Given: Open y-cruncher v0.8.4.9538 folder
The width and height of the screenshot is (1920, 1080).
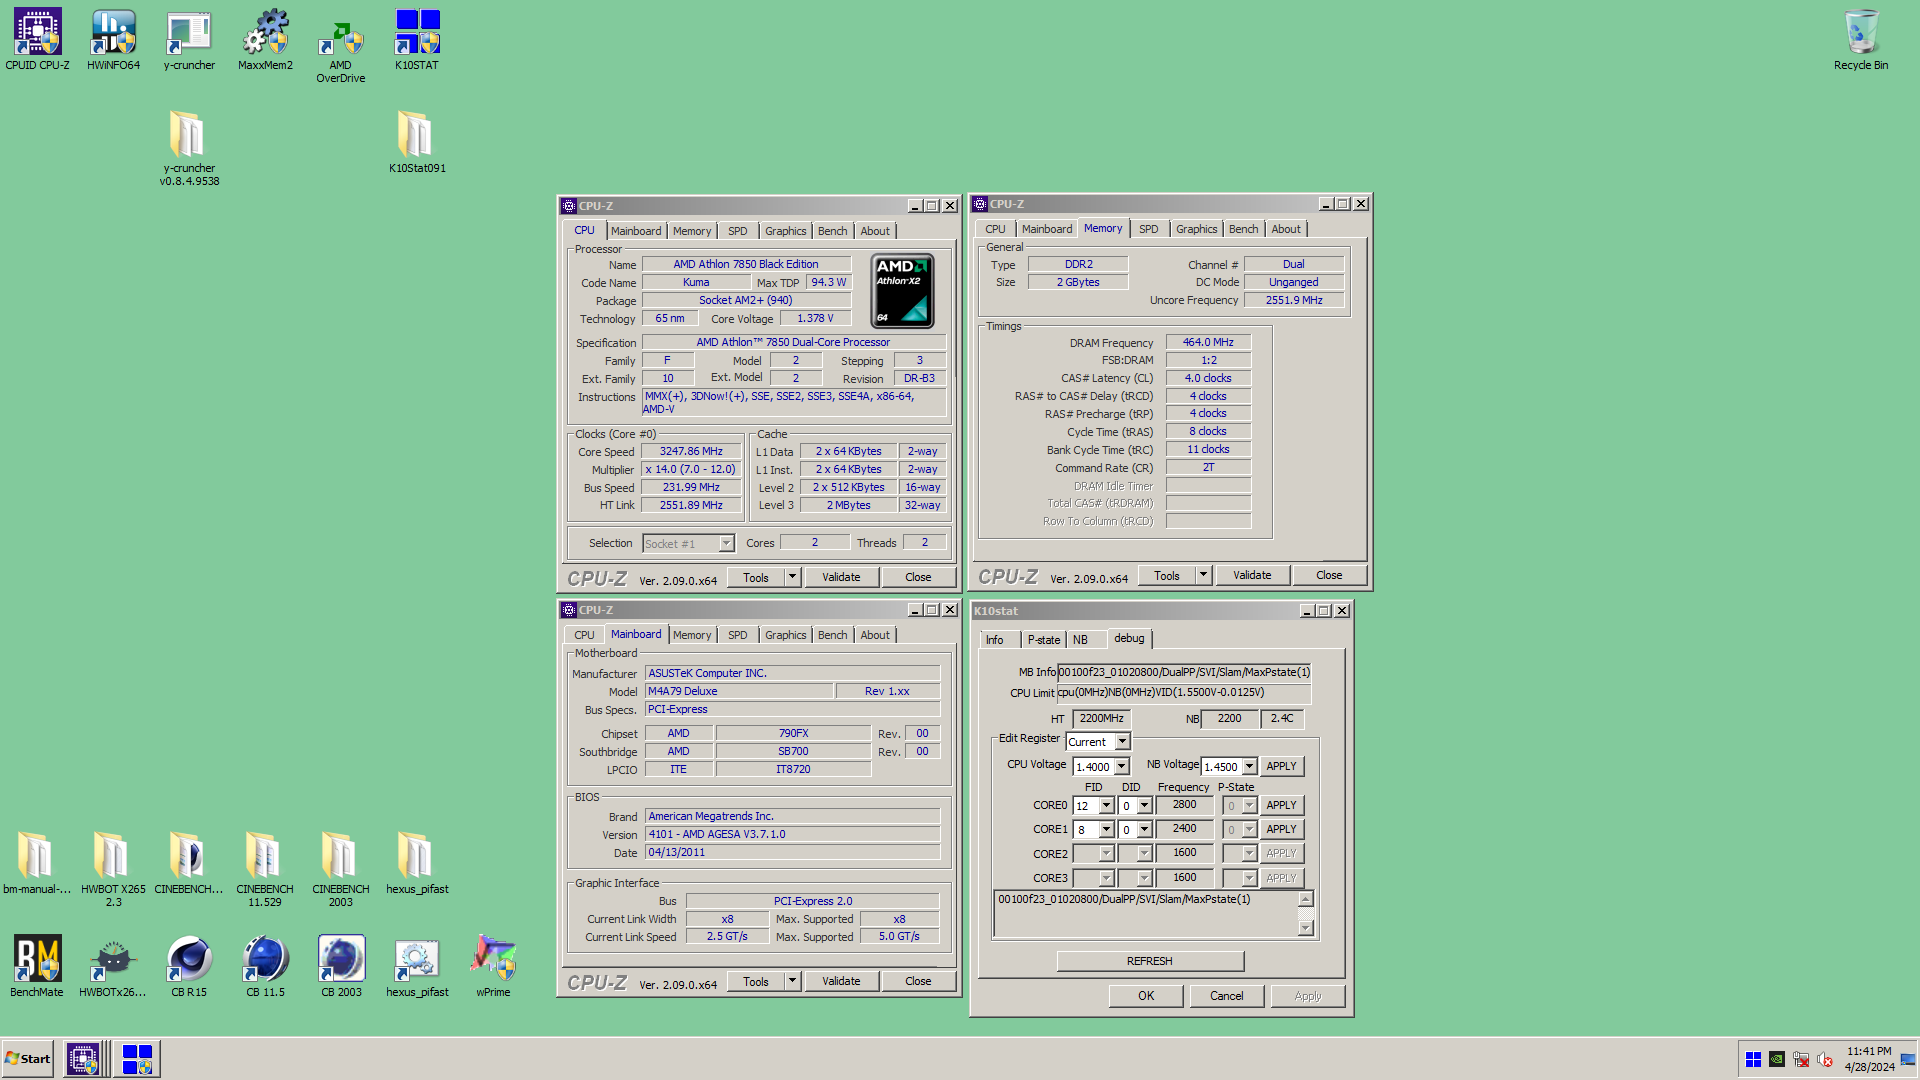Looking at the screenshot, I should coord(189,148).
